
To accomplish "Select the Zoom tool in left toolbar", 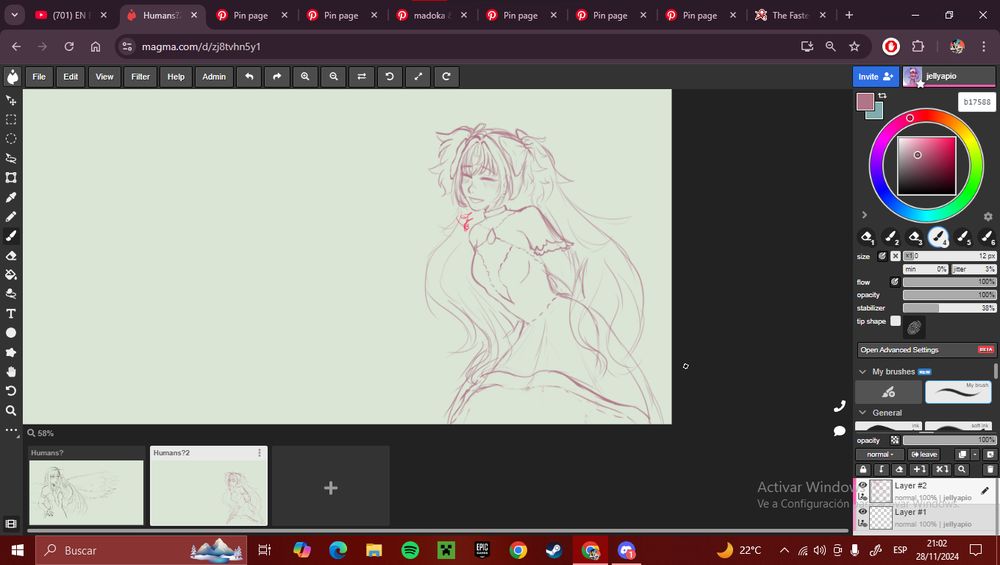I will [x=11, y=411].
